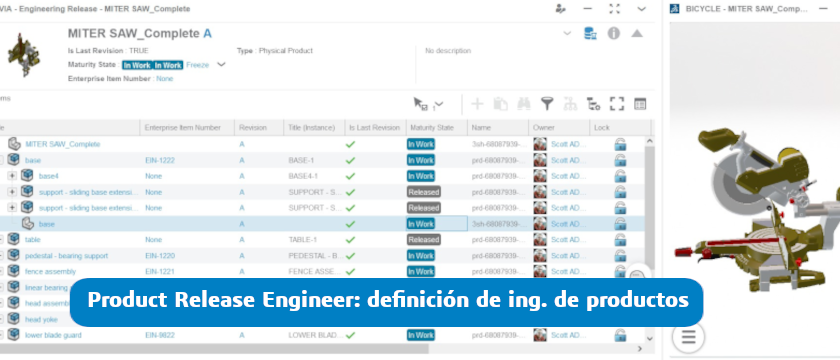Open the database collaborative space icon
Image resolution: width=840 pixels, height=360 pixels.
(590, 34)
